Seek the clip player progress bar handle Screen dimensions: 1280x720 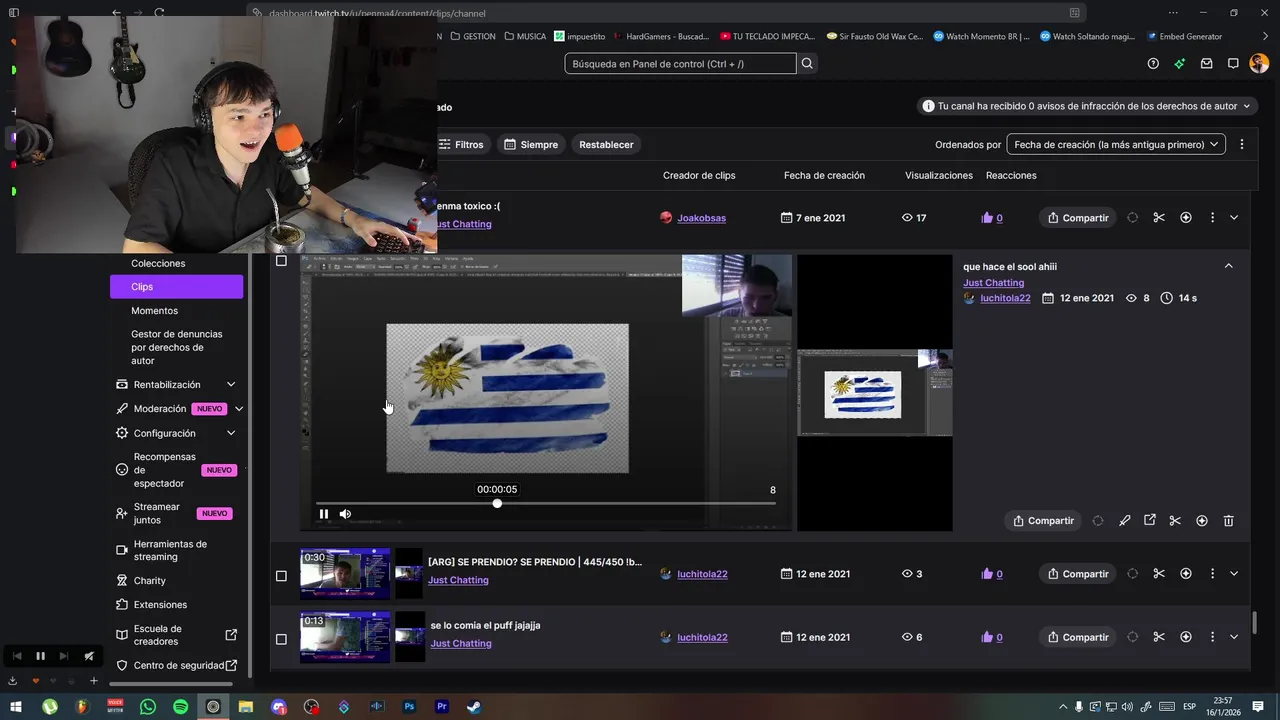tap(497, 503)
